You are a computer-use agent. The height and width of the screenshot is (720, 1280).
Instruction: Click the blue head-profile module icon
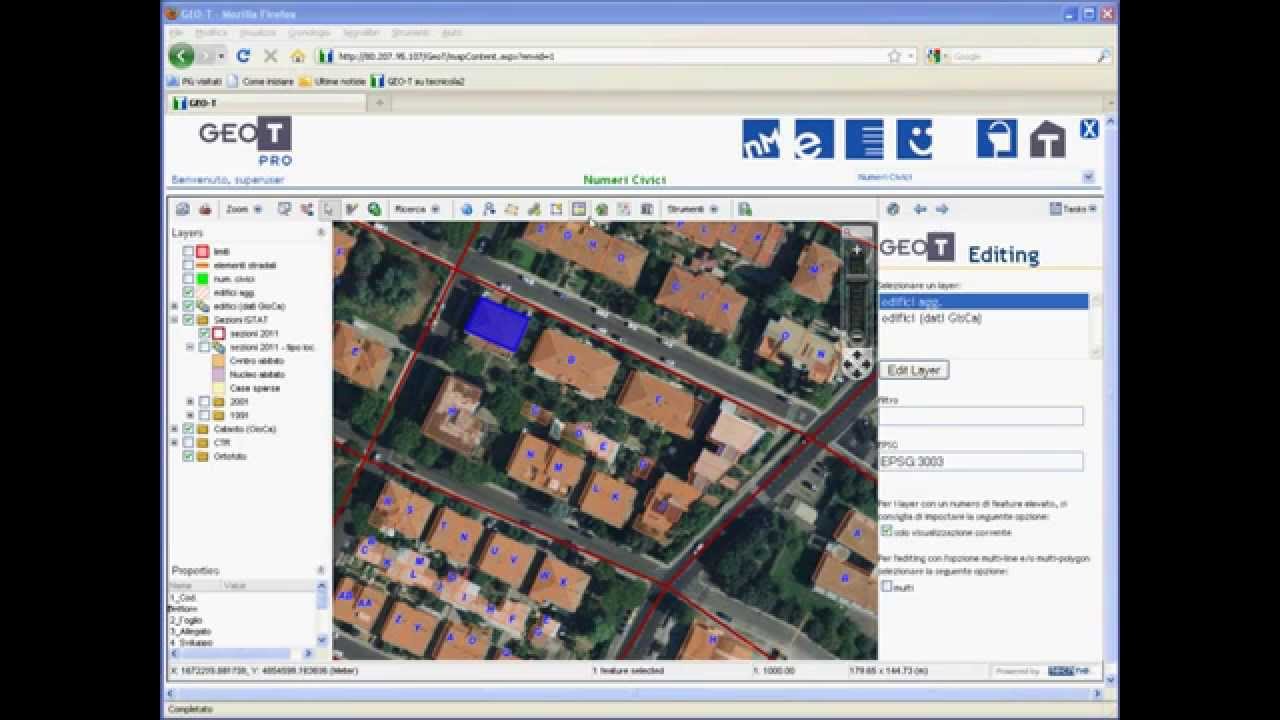coord(997,139)
